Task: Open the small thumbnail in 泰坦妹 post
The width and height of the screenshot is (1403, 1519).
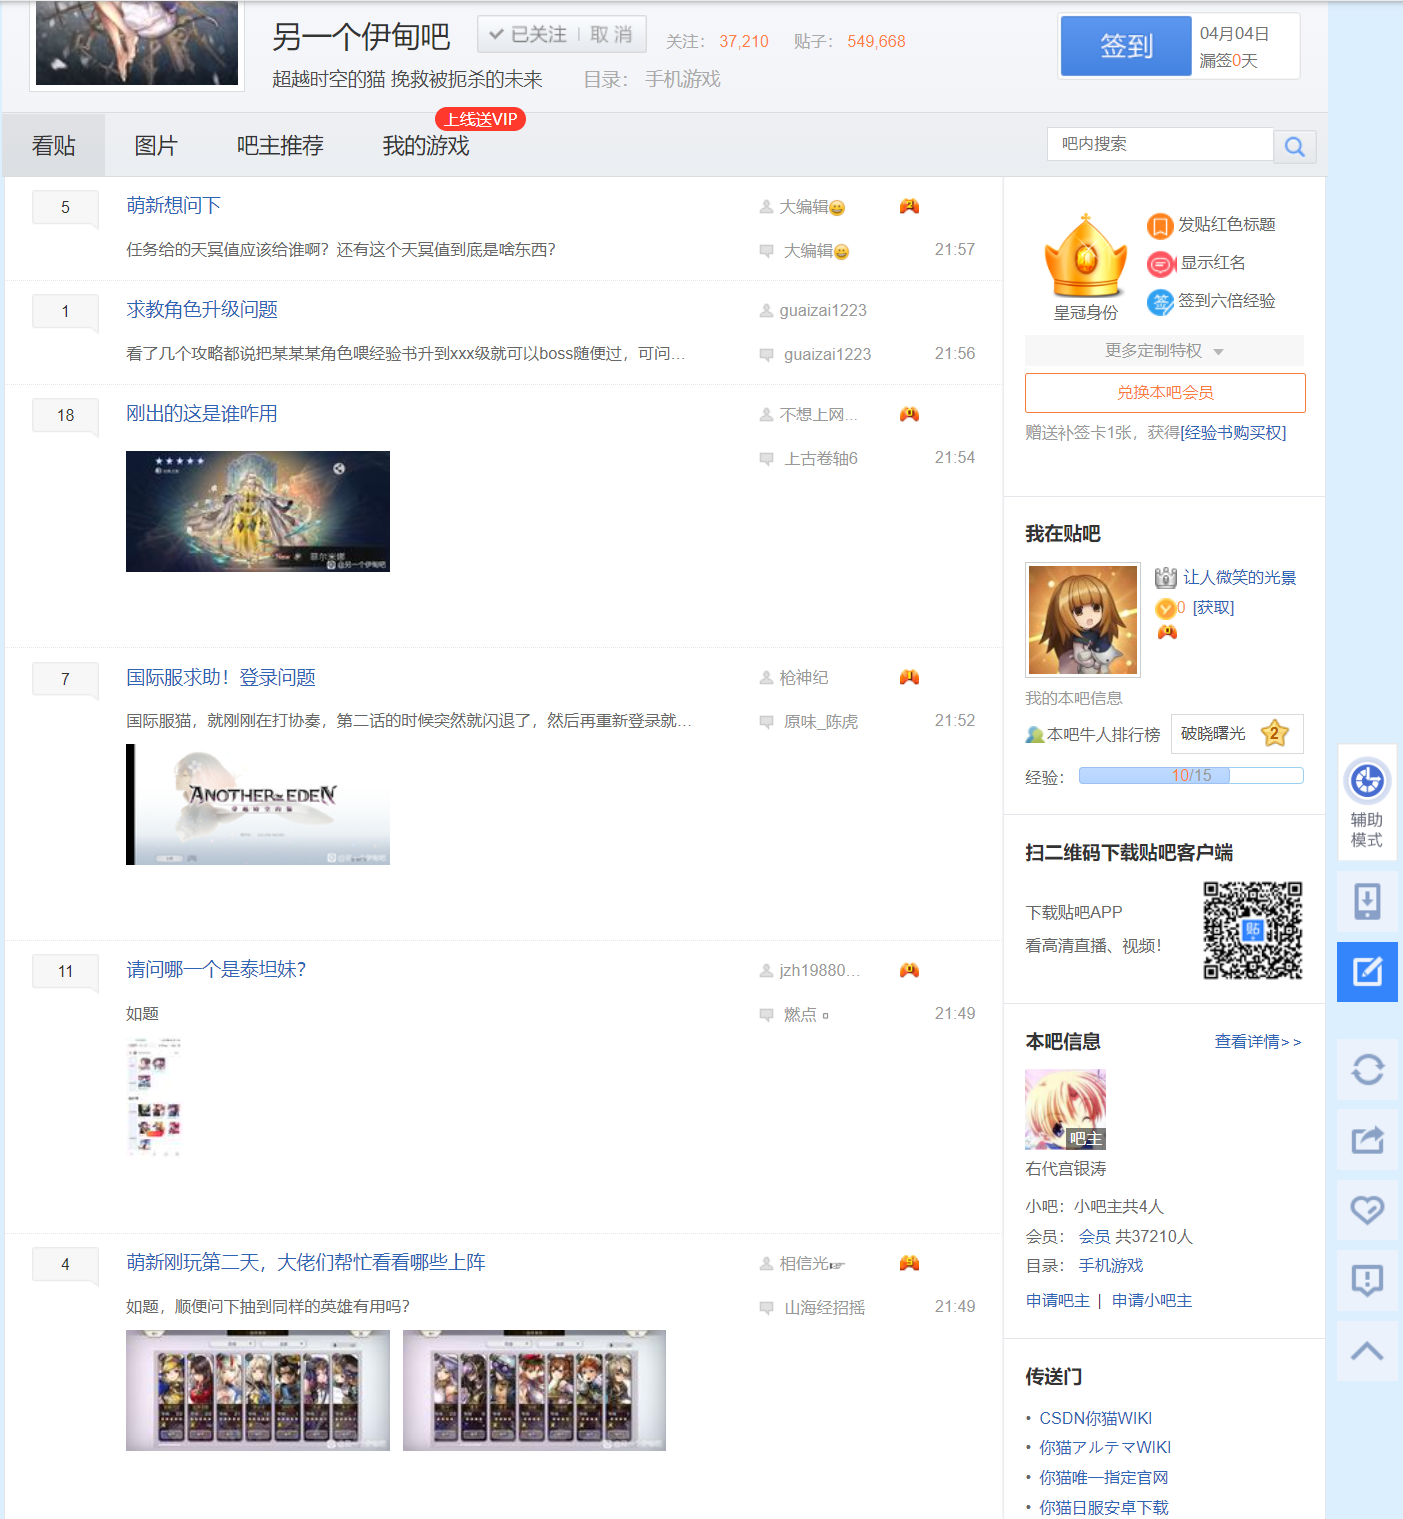Action: (155, 1097)
